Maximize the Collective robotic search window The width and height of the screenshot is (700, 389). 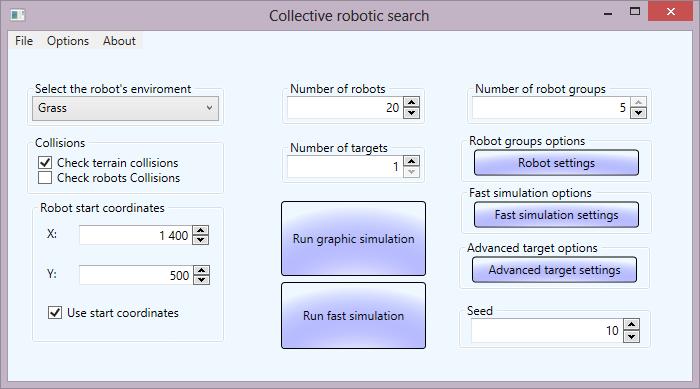pos(635,12)
